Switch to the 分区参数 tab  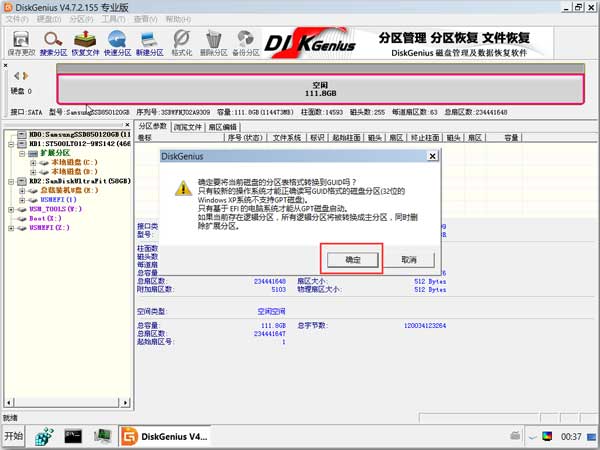[153, 126]
